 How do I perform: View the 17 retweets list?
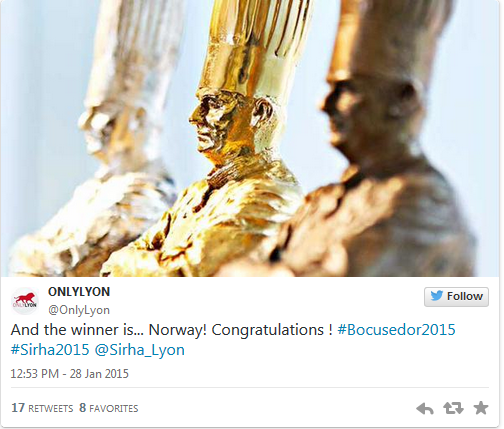[x=42, y=408]
